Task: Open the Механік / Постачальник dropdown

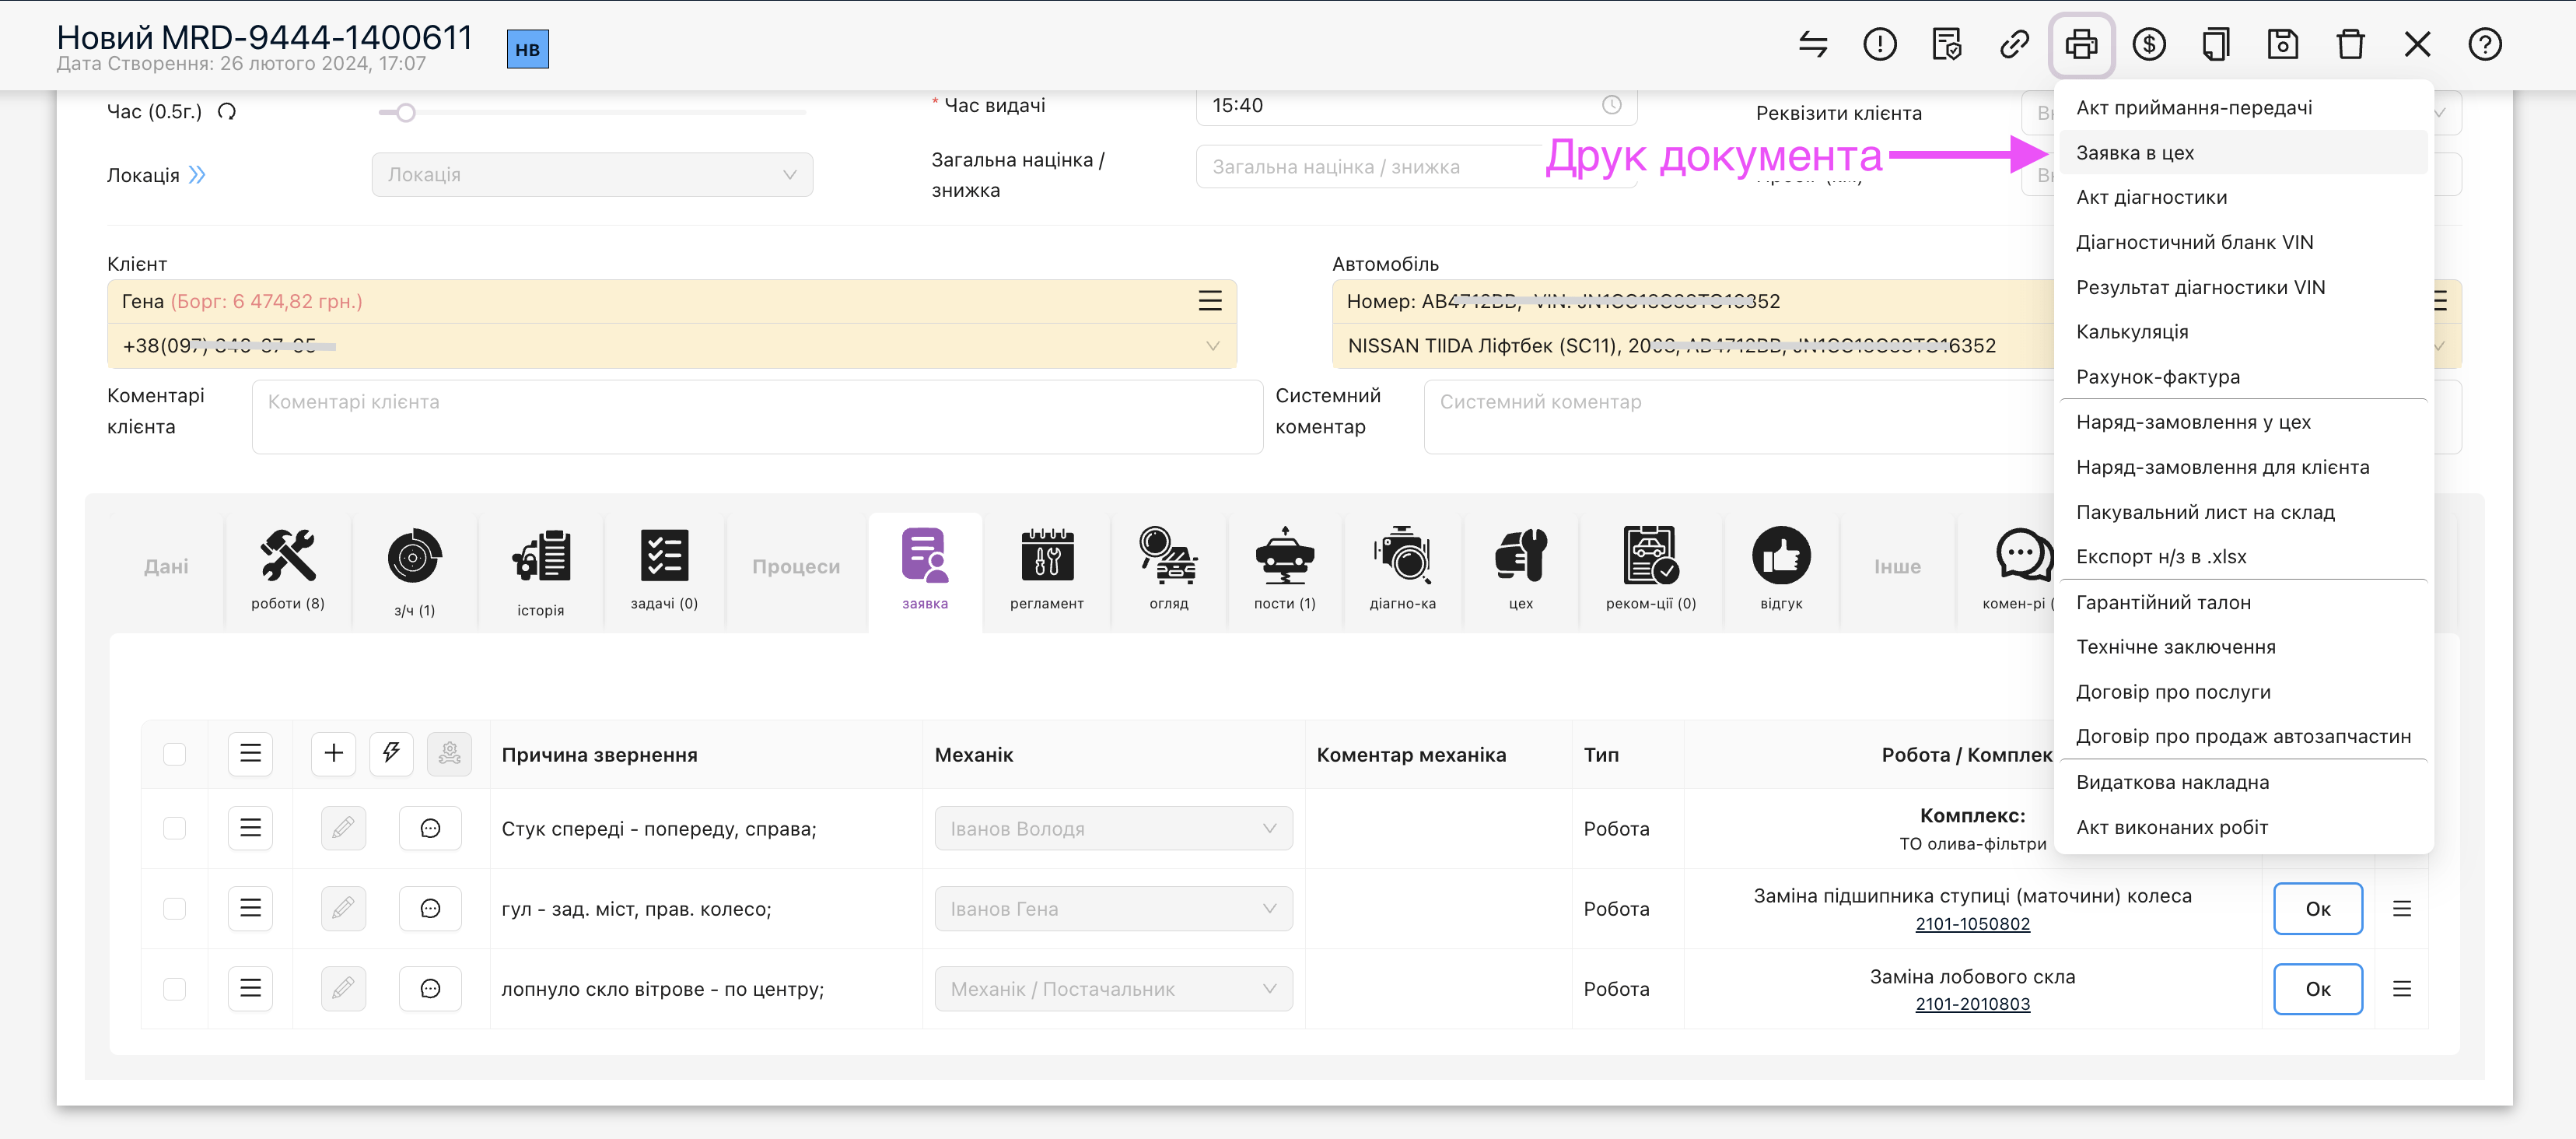Action: [x=1112, y=989]
